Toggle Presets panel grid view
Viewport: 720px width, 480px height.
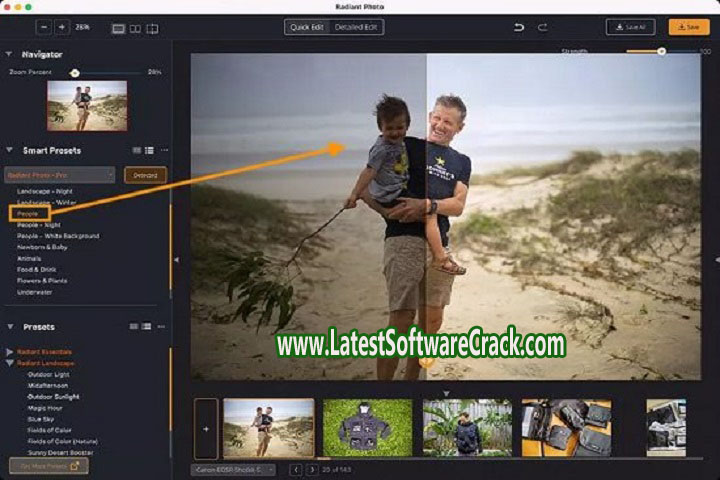click(x=134, y=326)
